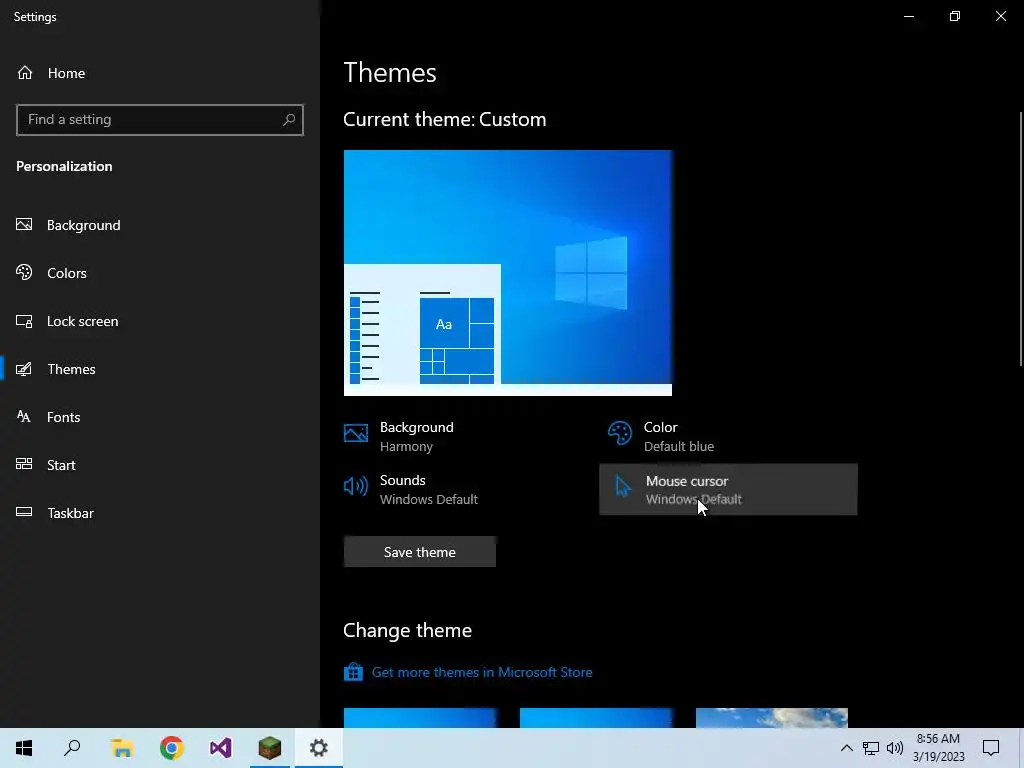Click the Background picture icon in sidebar
Viewport: 1024px width, 768px height.
pyautogui.click(x=24, y=225)
